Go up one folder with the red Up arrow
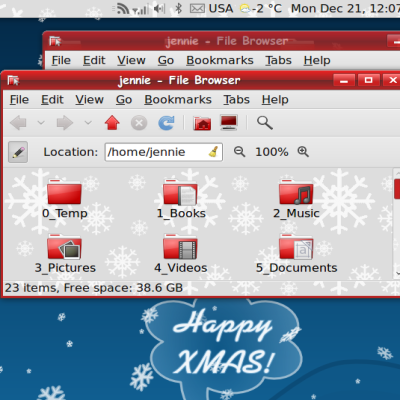Image resolution: width=400 pixels, height=400 pixels. pos(112,123)
